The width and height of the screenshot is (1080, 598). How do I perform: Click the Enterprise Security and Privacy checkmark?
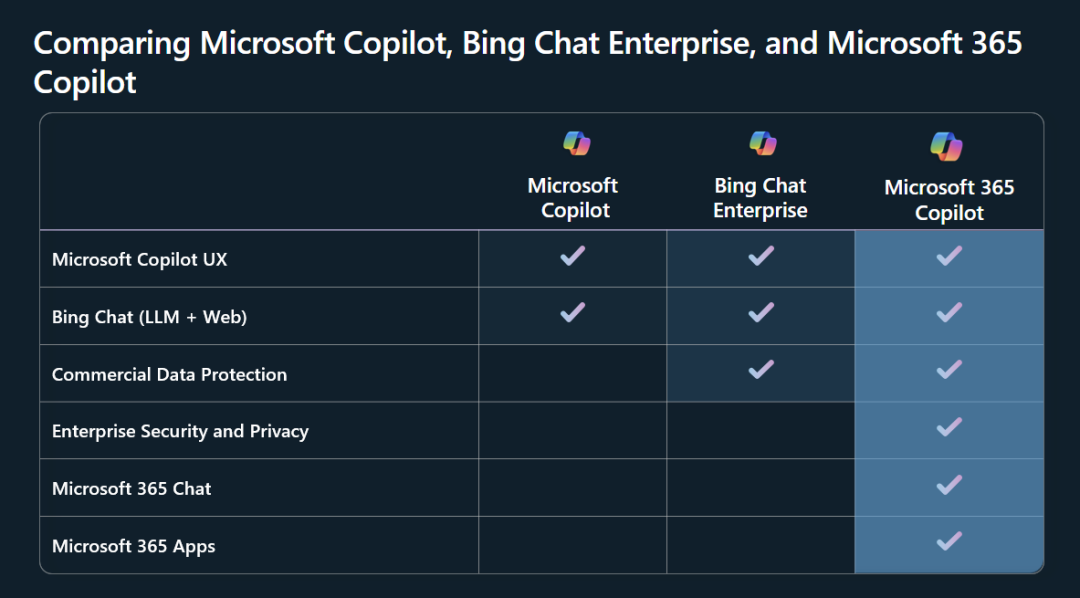949,426
